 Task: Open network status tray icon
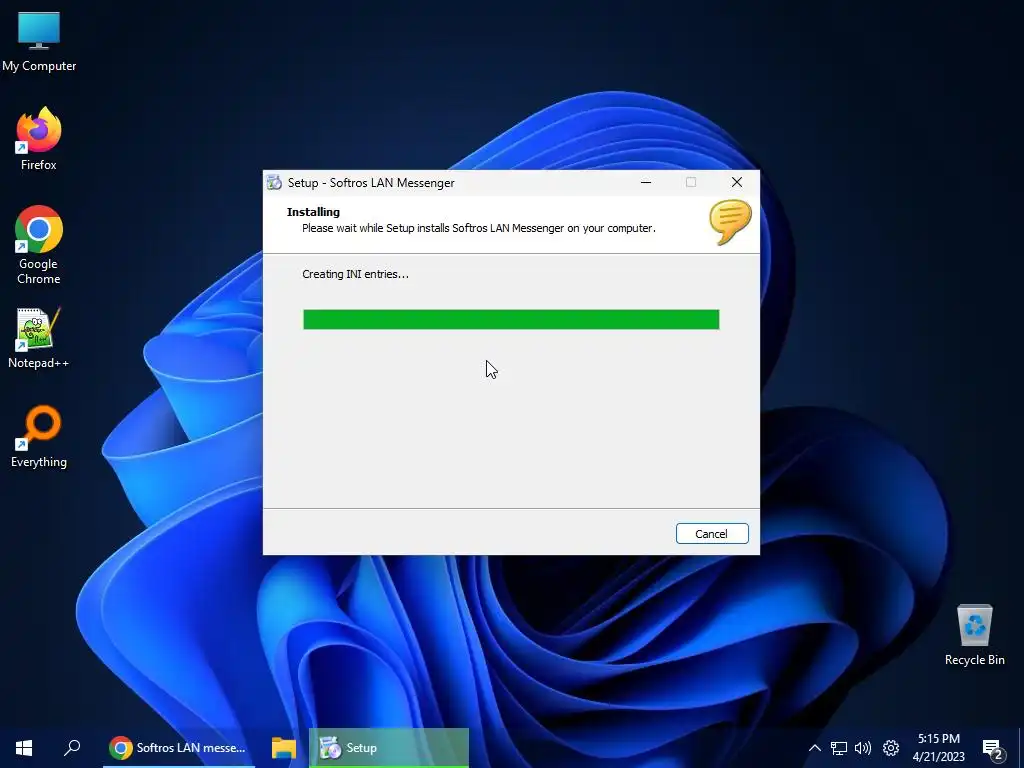click(x=839, y=748)
